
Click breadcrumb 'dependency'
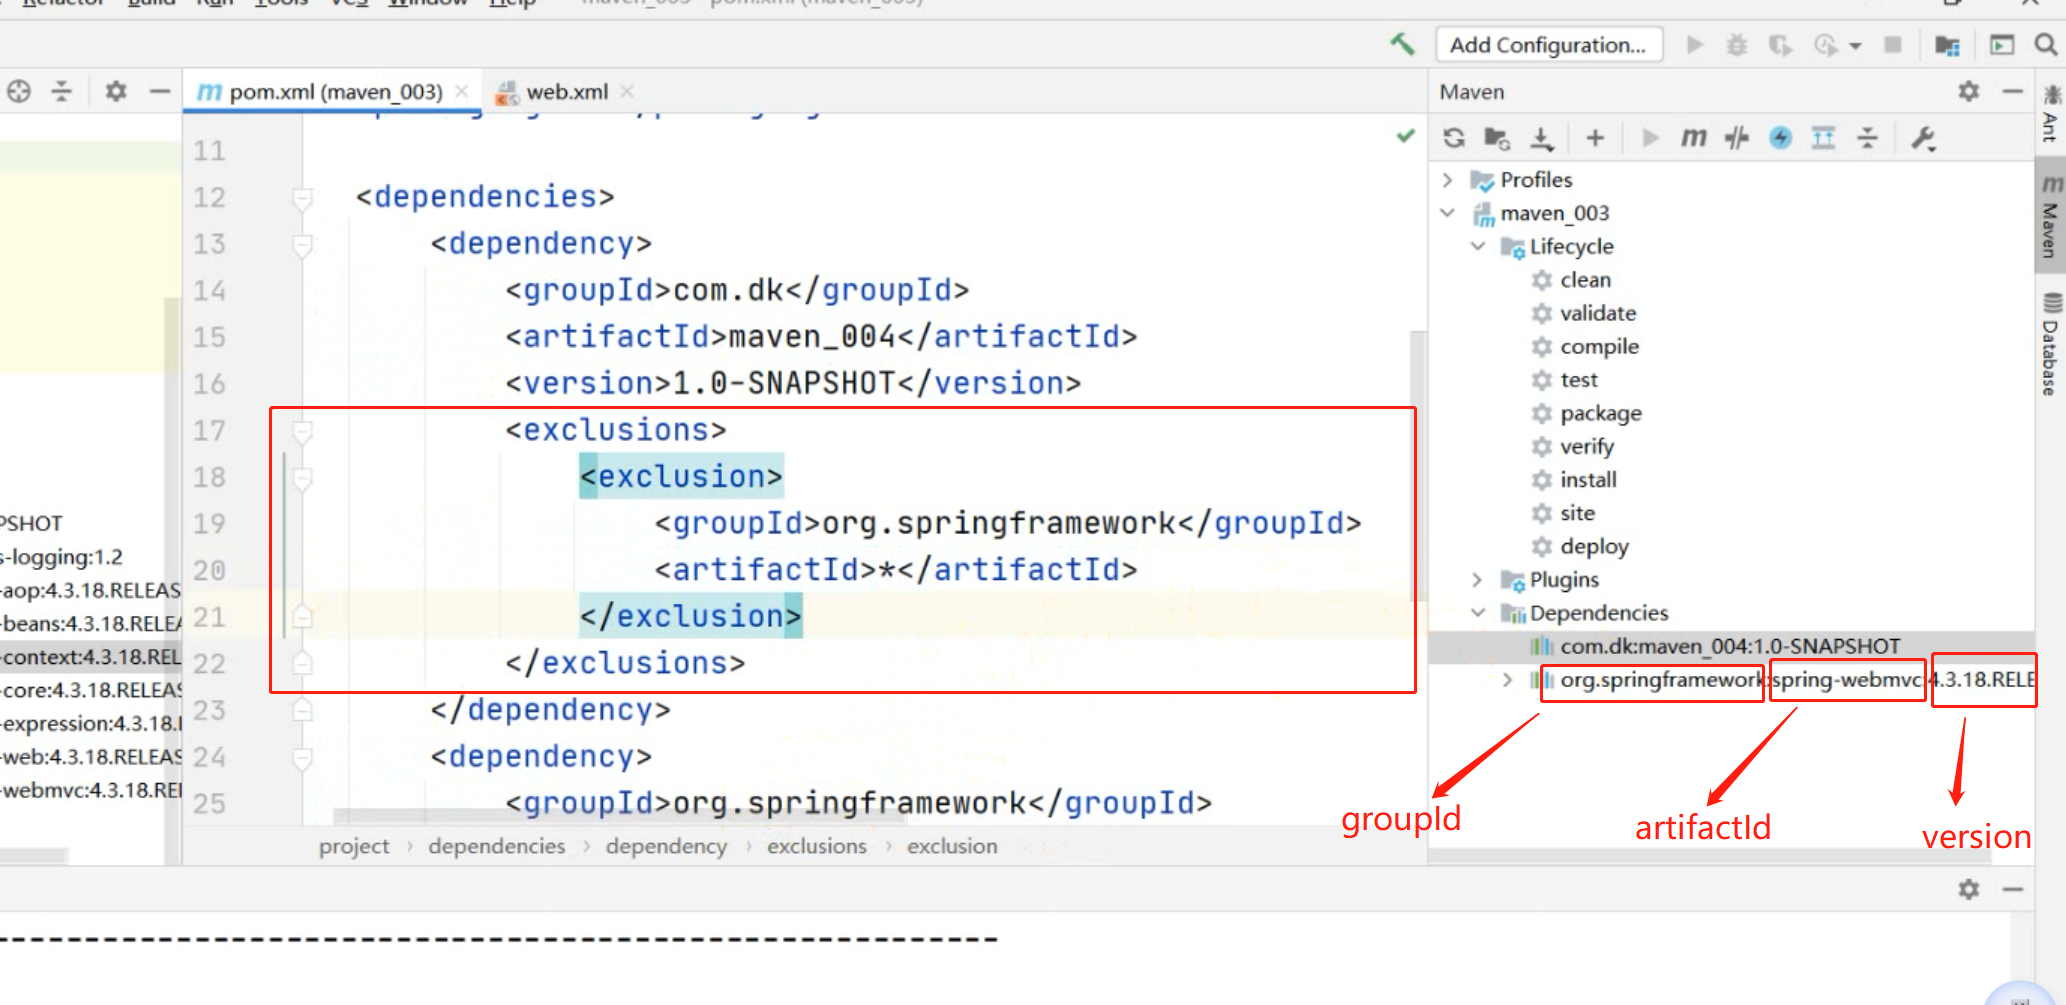click(x=666, y=846)
